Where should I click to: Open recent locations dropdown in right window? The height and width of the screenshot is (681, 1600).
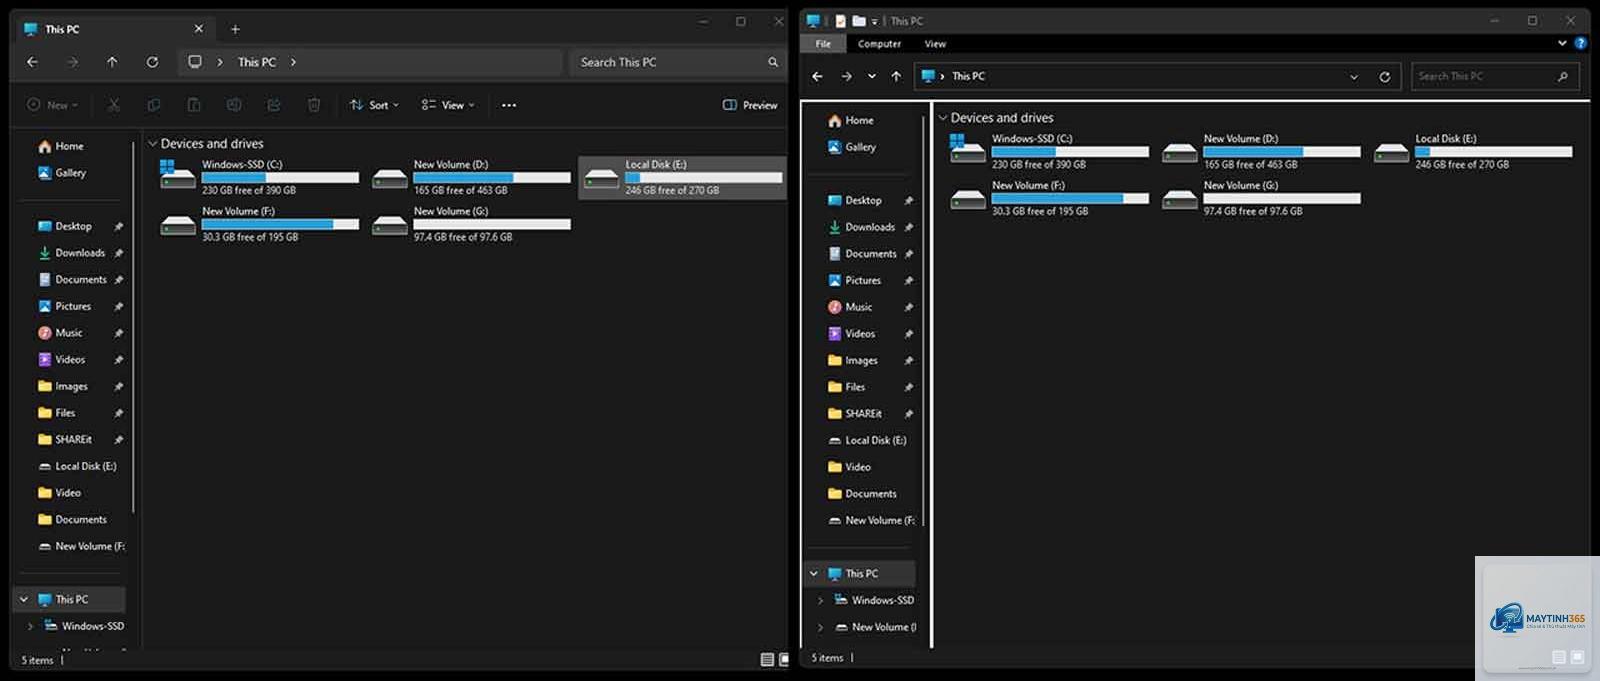click(x=872, y=76)
